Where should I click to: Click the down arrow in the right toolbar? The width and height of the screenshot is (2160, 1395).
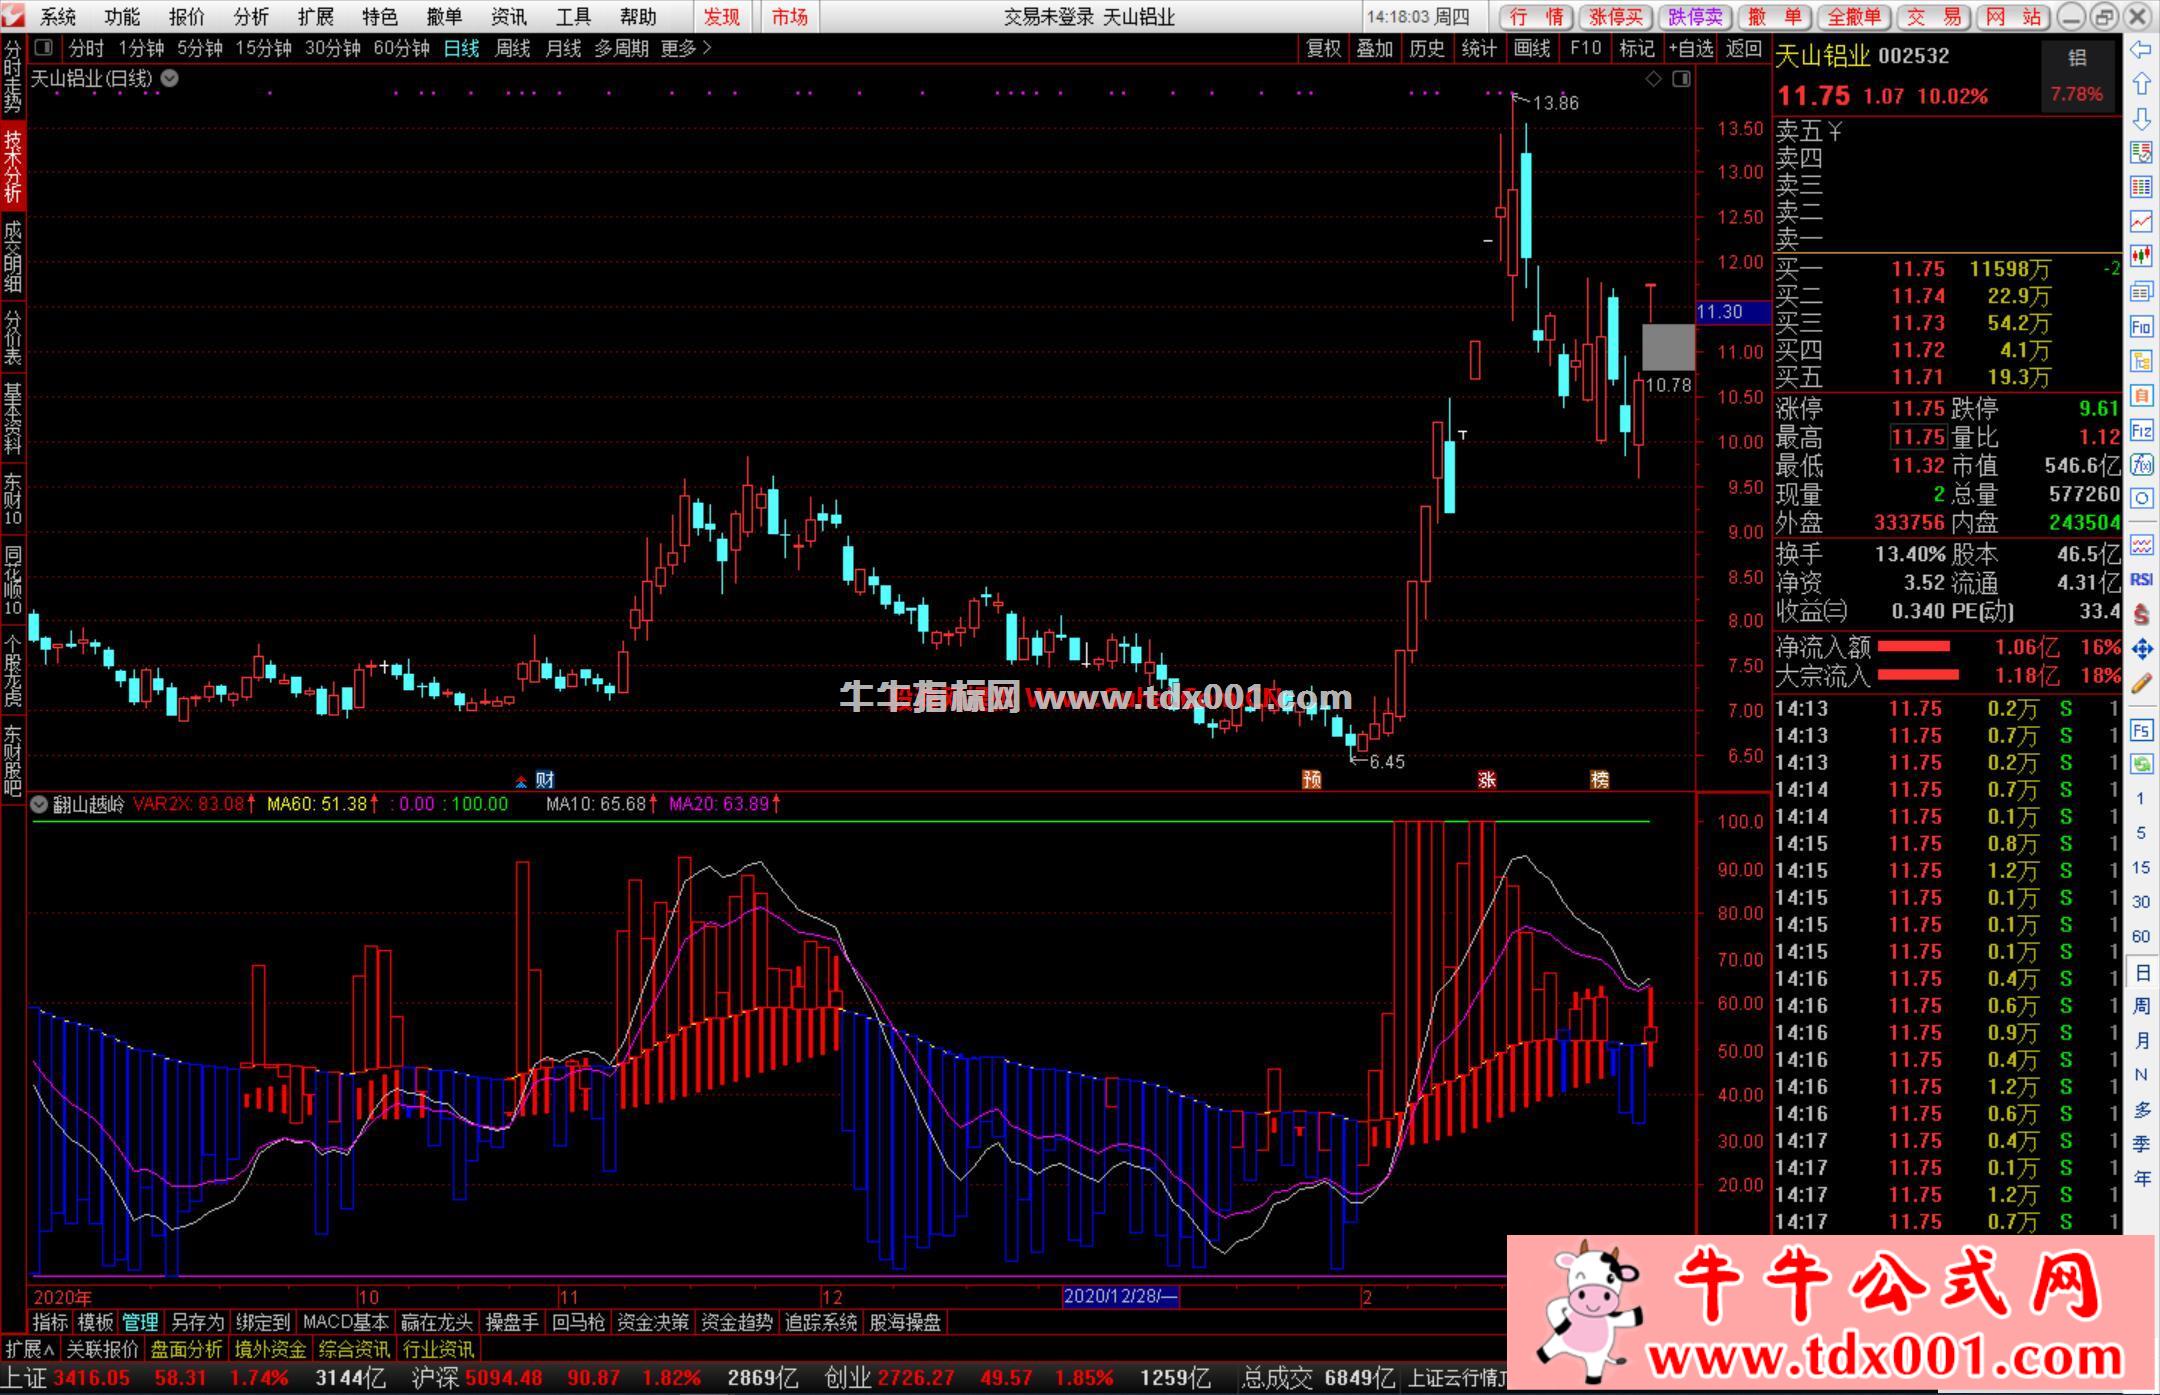click(x=2141, y=119)
